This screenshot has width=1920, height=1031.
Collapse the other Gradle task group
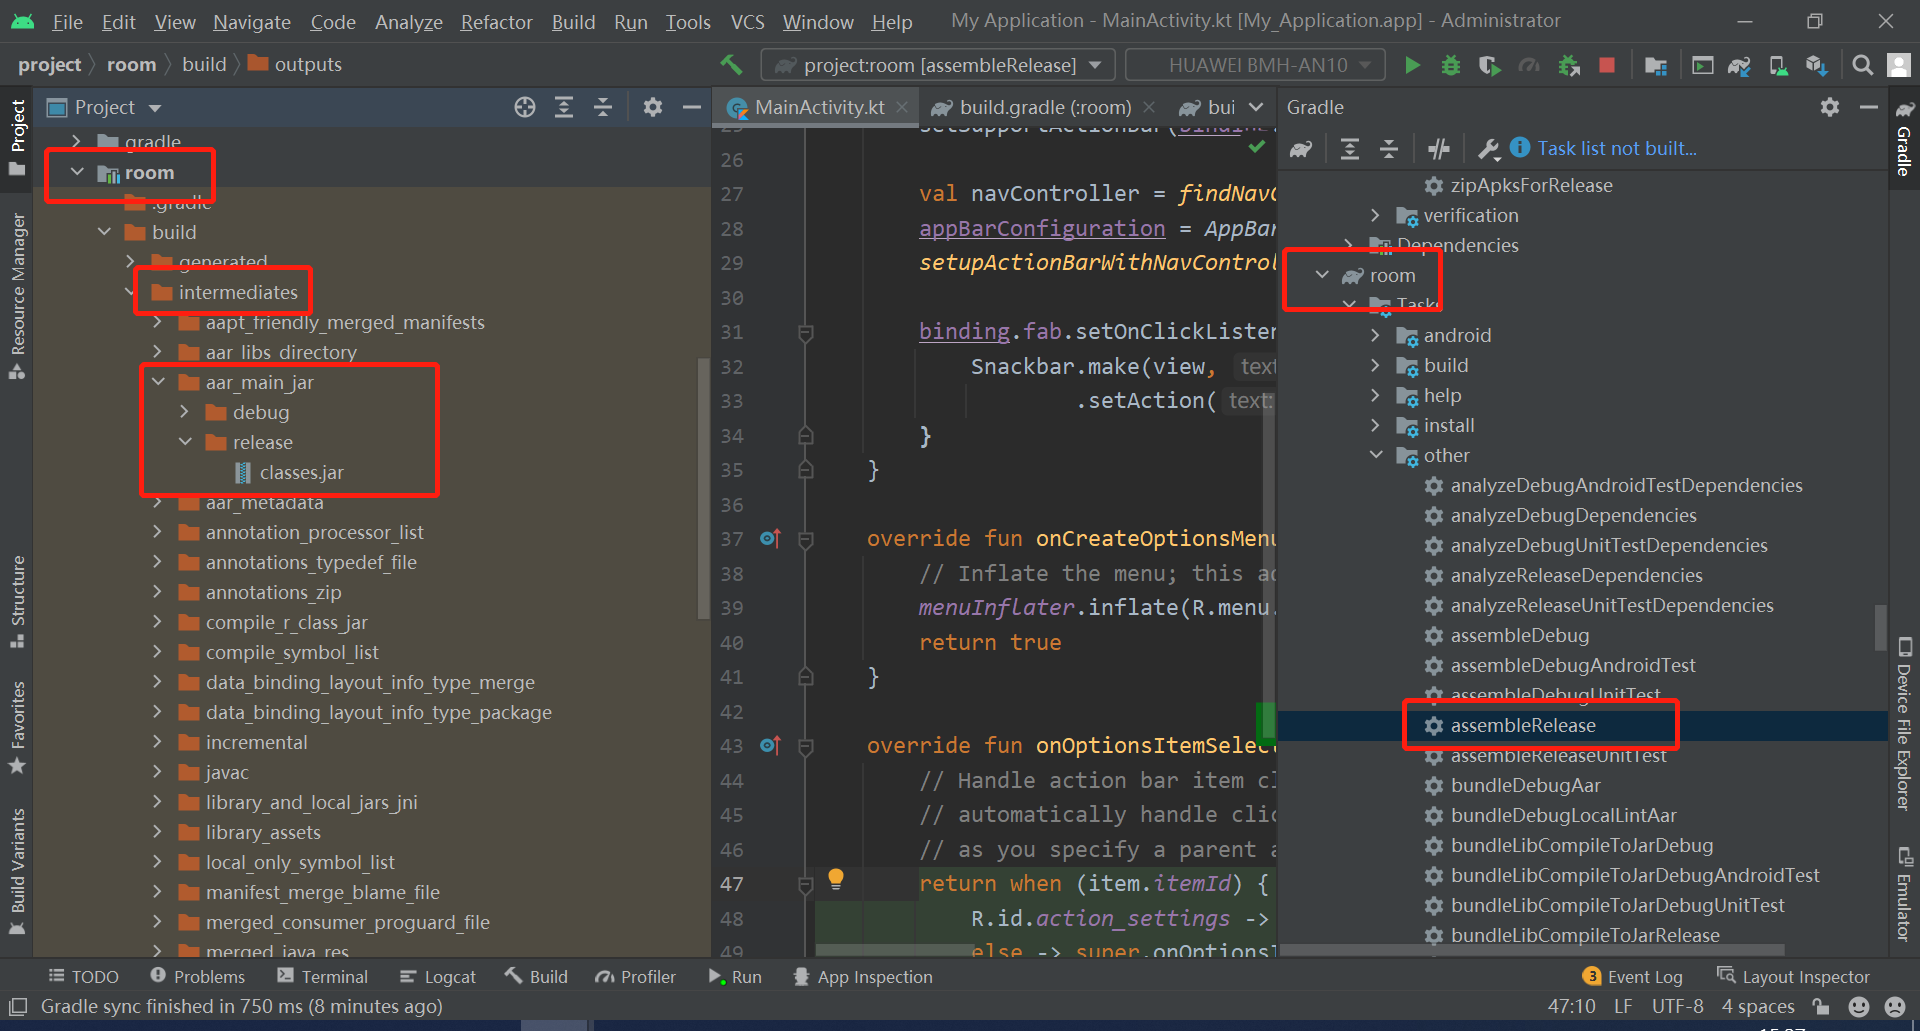pos(1375,455)
